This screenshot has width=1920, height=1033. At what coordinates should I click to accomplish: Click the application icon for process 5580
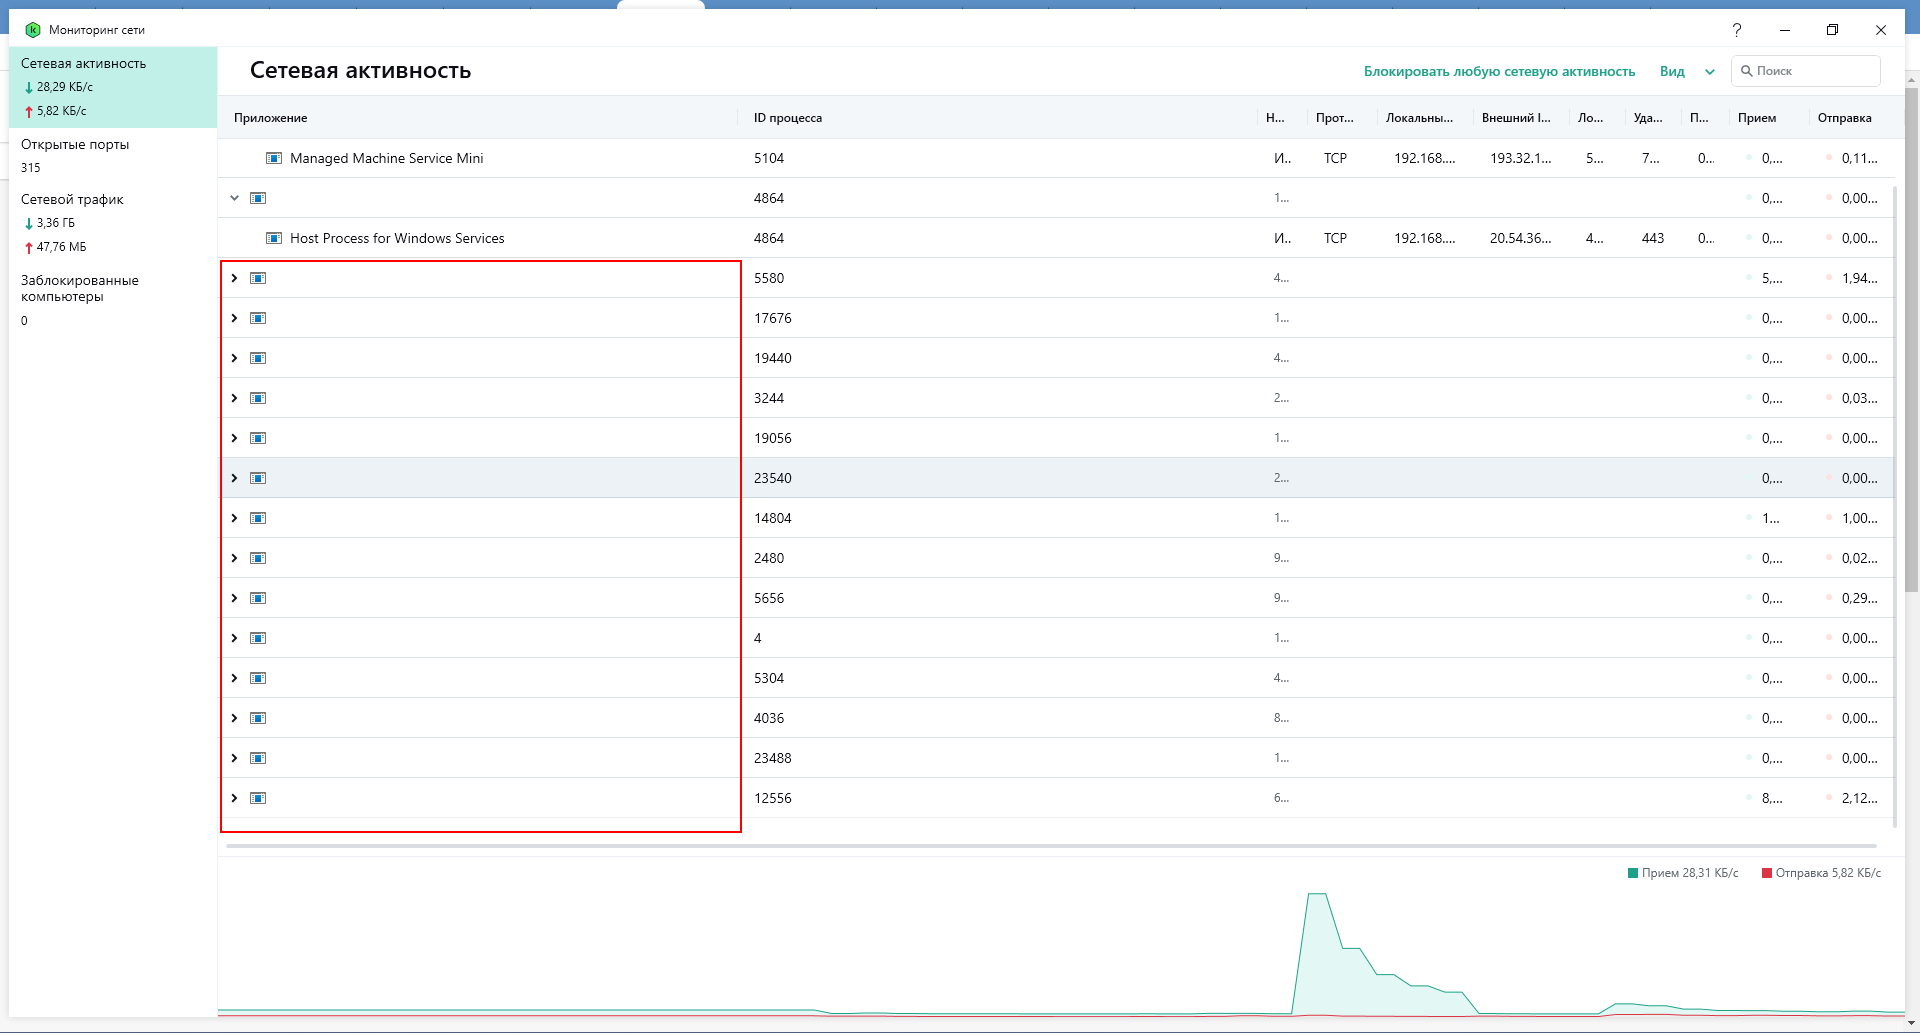pyautogui.click(x=258, y=278)
